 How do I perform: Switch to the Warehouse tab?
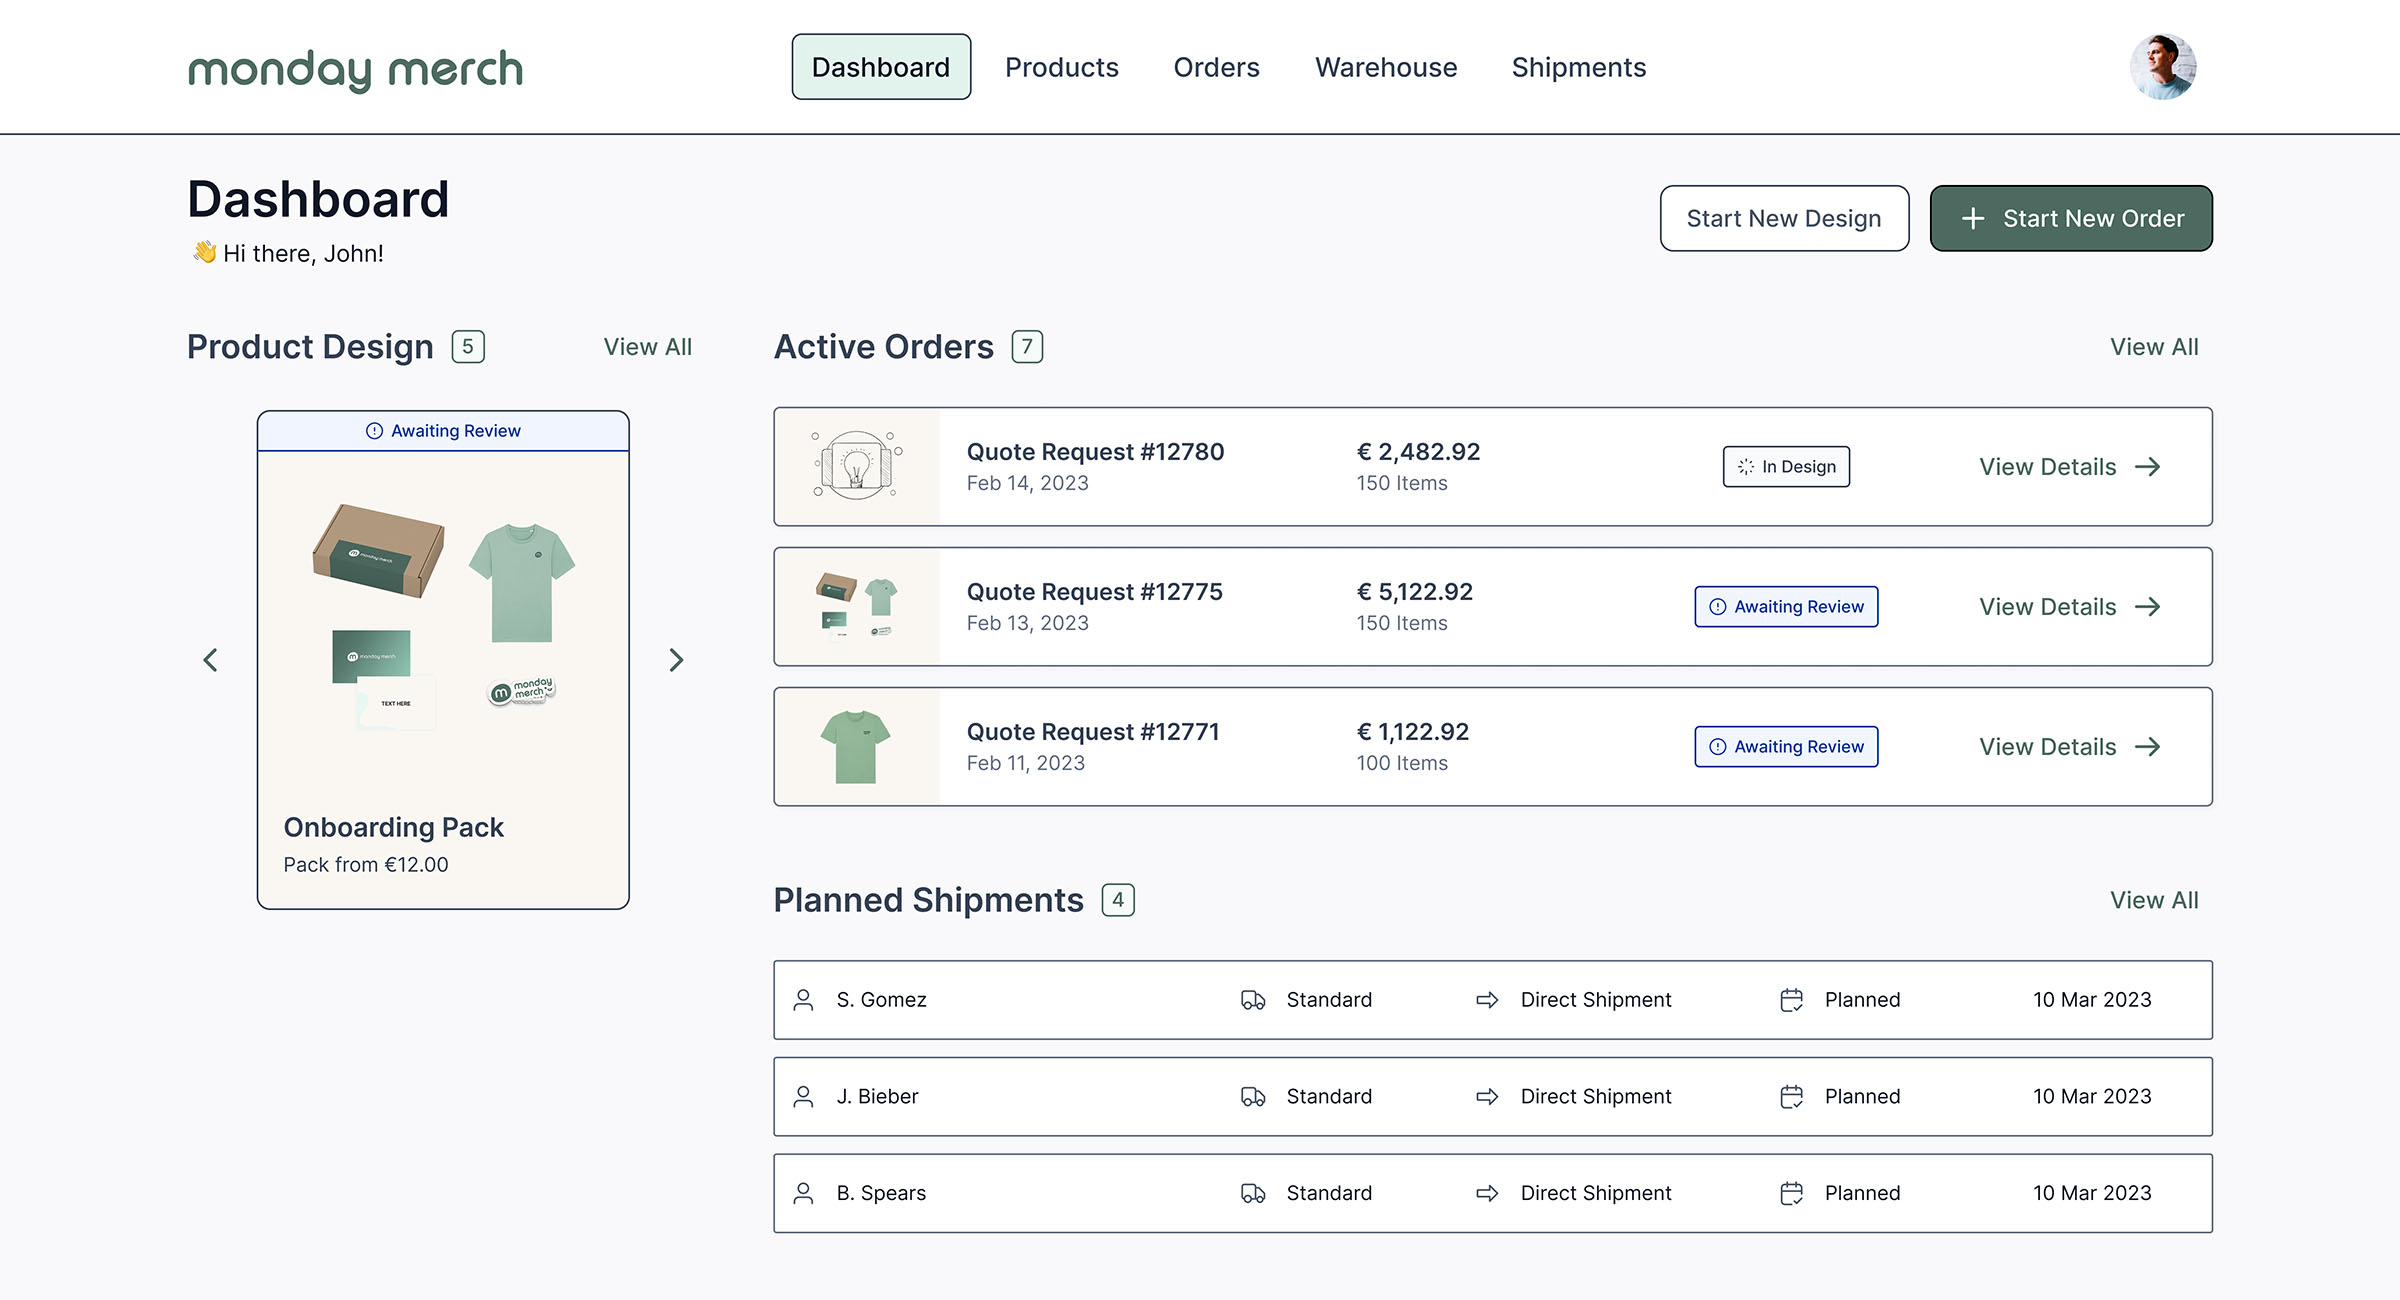pos(1386,67)
